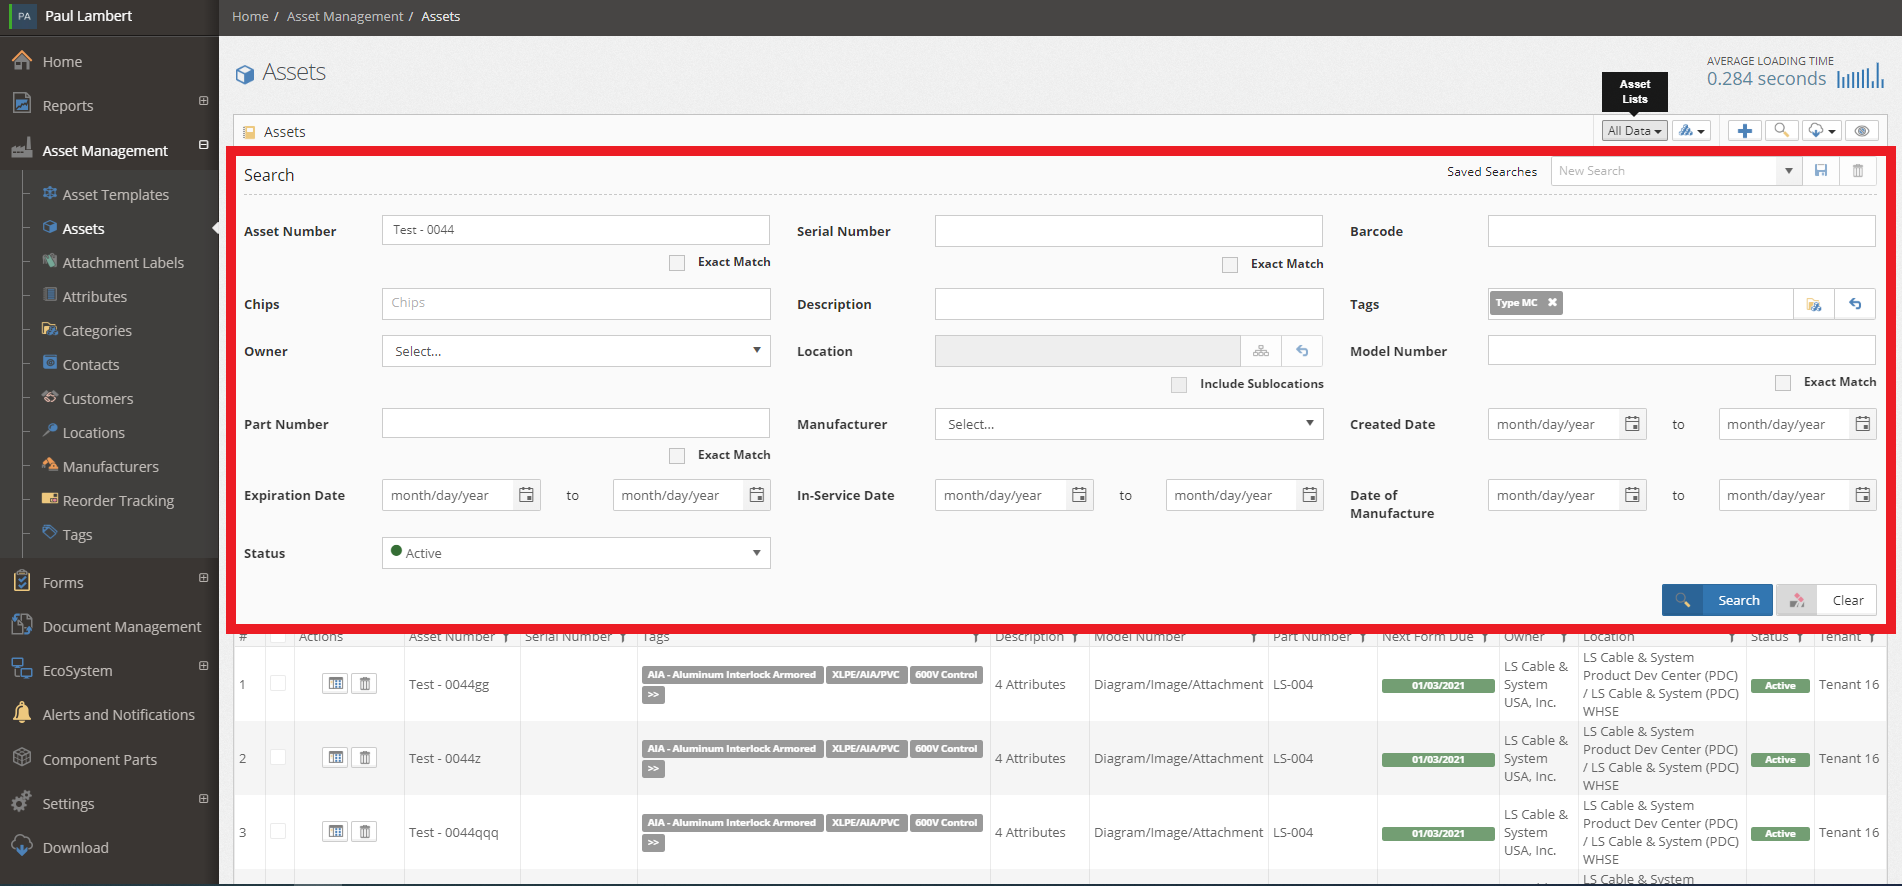Reset the Tags field with undo icon
Screen dimensions: 1902x886
(x=1855, y=304)
